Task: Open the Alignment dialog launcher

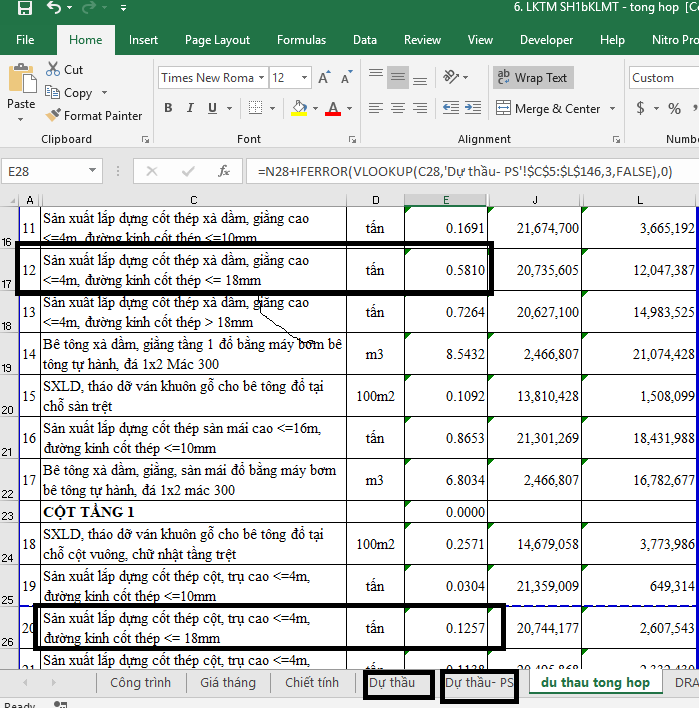Action: click(x=616, y=140)
